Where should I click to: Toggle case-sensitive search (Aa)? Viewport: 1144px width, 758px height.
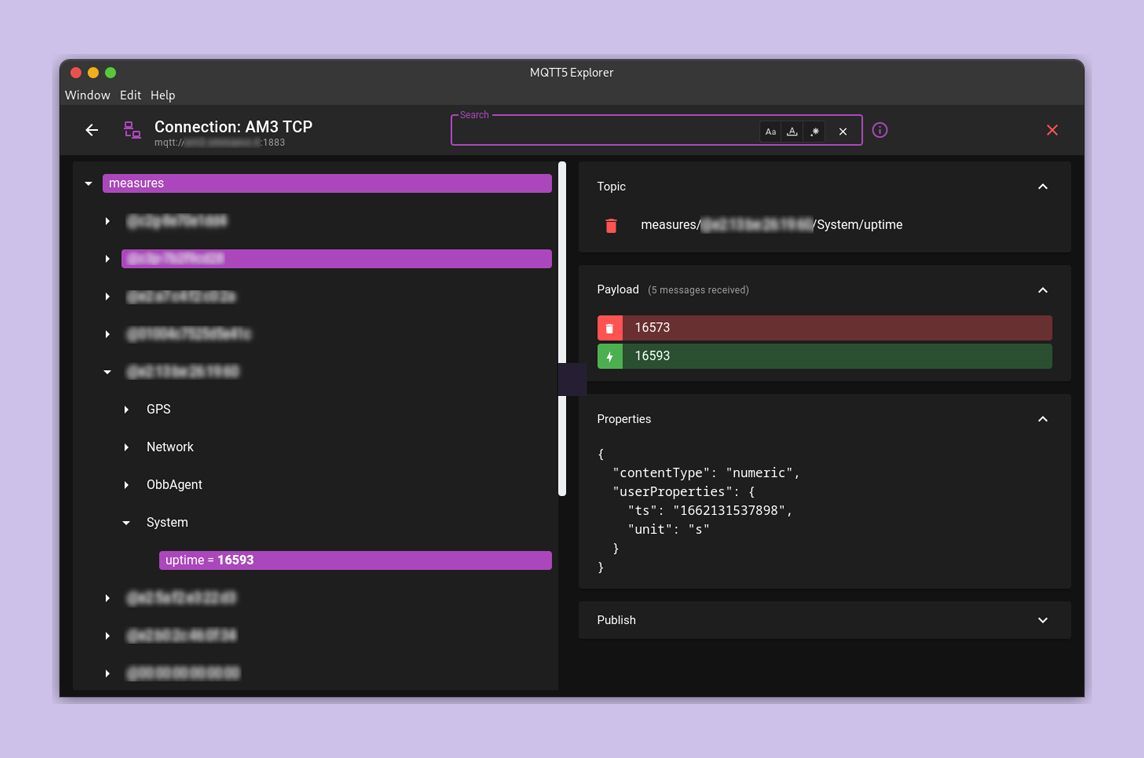pos(770,131)
